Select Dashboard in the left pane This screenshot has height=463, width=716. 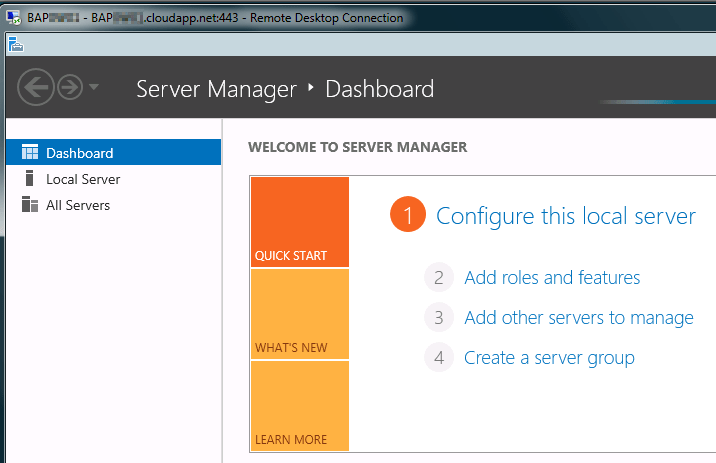[x=114, y=152]
